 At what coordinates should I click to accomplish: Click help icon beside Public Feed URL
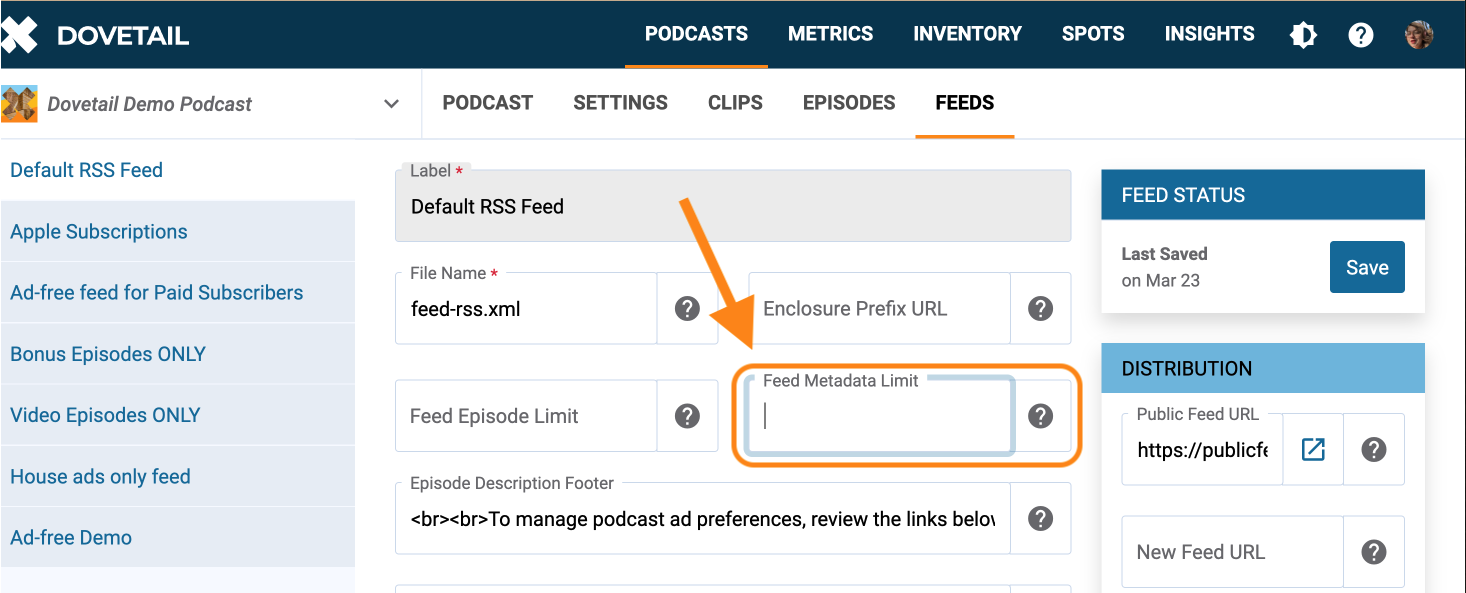click(x=1374, y=450)
